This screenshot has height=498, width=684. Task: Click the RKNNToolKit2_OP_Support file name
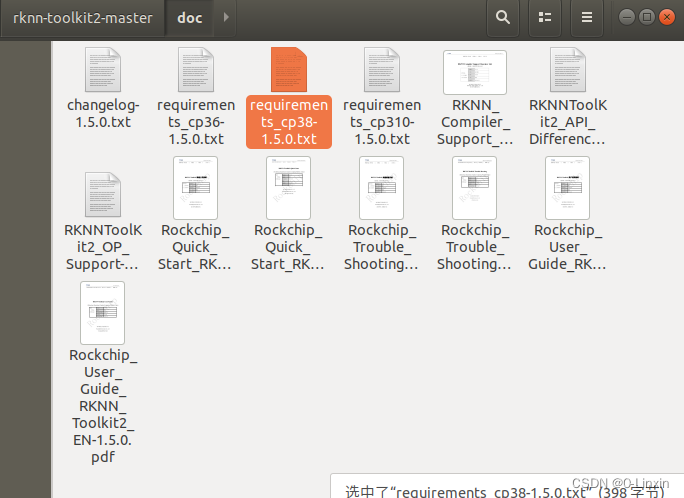(103, 247)
